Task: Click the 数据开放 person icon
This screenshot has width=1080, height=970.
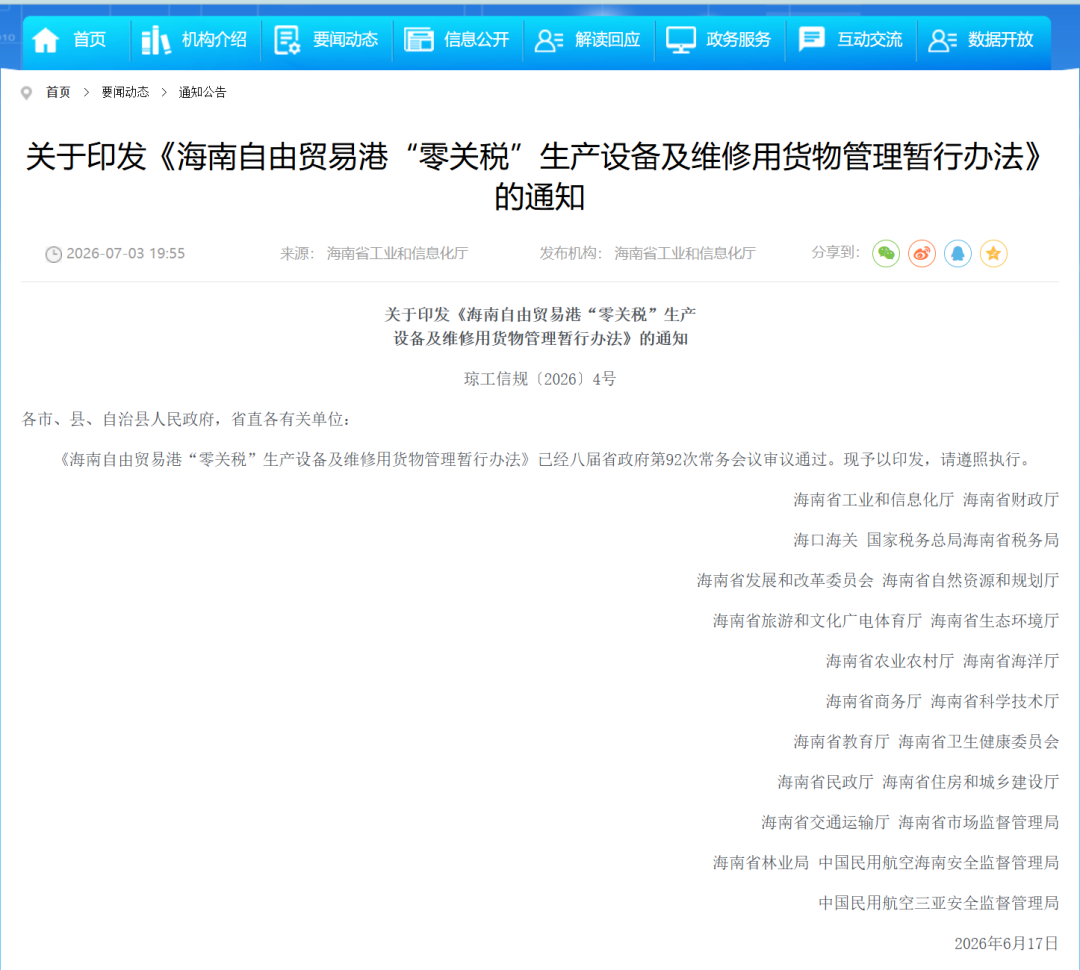Action: pyautogui.click(x=942, y=41)
